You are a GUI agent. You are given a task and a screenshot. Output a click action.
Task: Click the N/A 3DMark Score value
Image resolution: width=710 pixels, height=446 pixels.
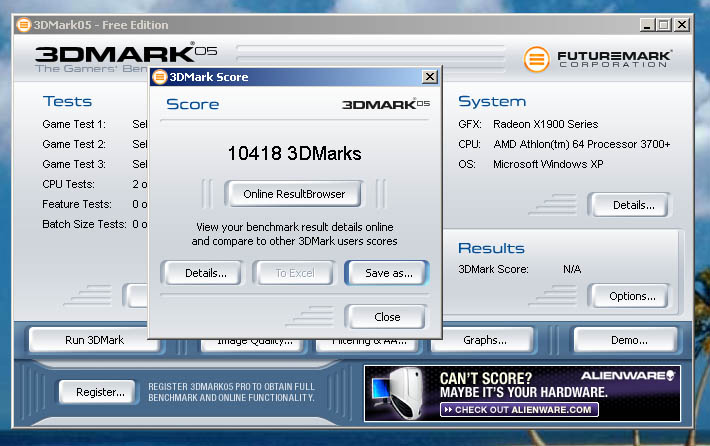572,269
